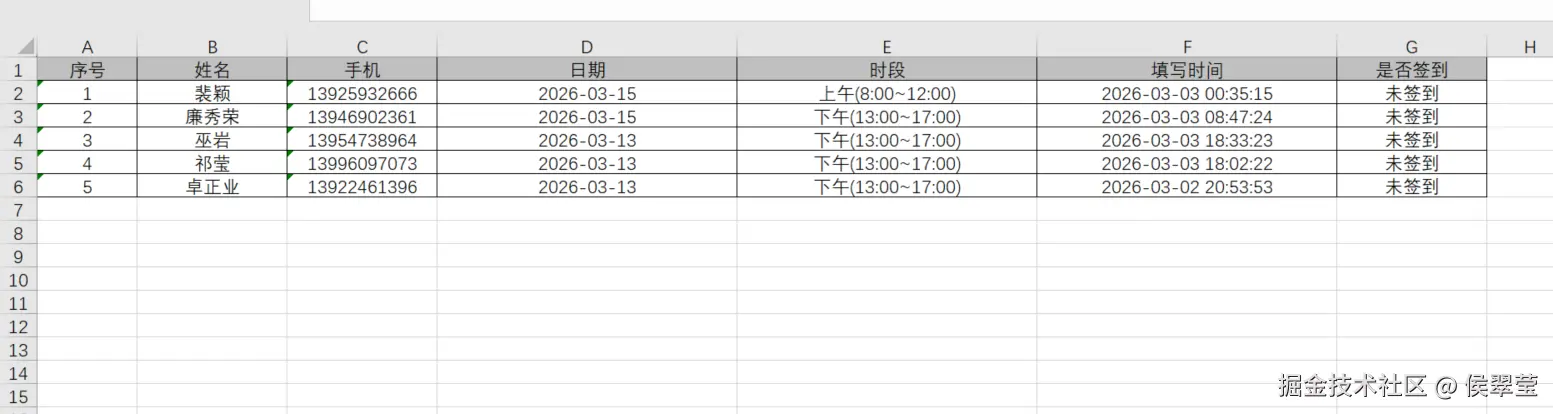Screen dimensions: 1553x414
Task: Click the phone number 13946902361 cell
Action: click(362, 117)
